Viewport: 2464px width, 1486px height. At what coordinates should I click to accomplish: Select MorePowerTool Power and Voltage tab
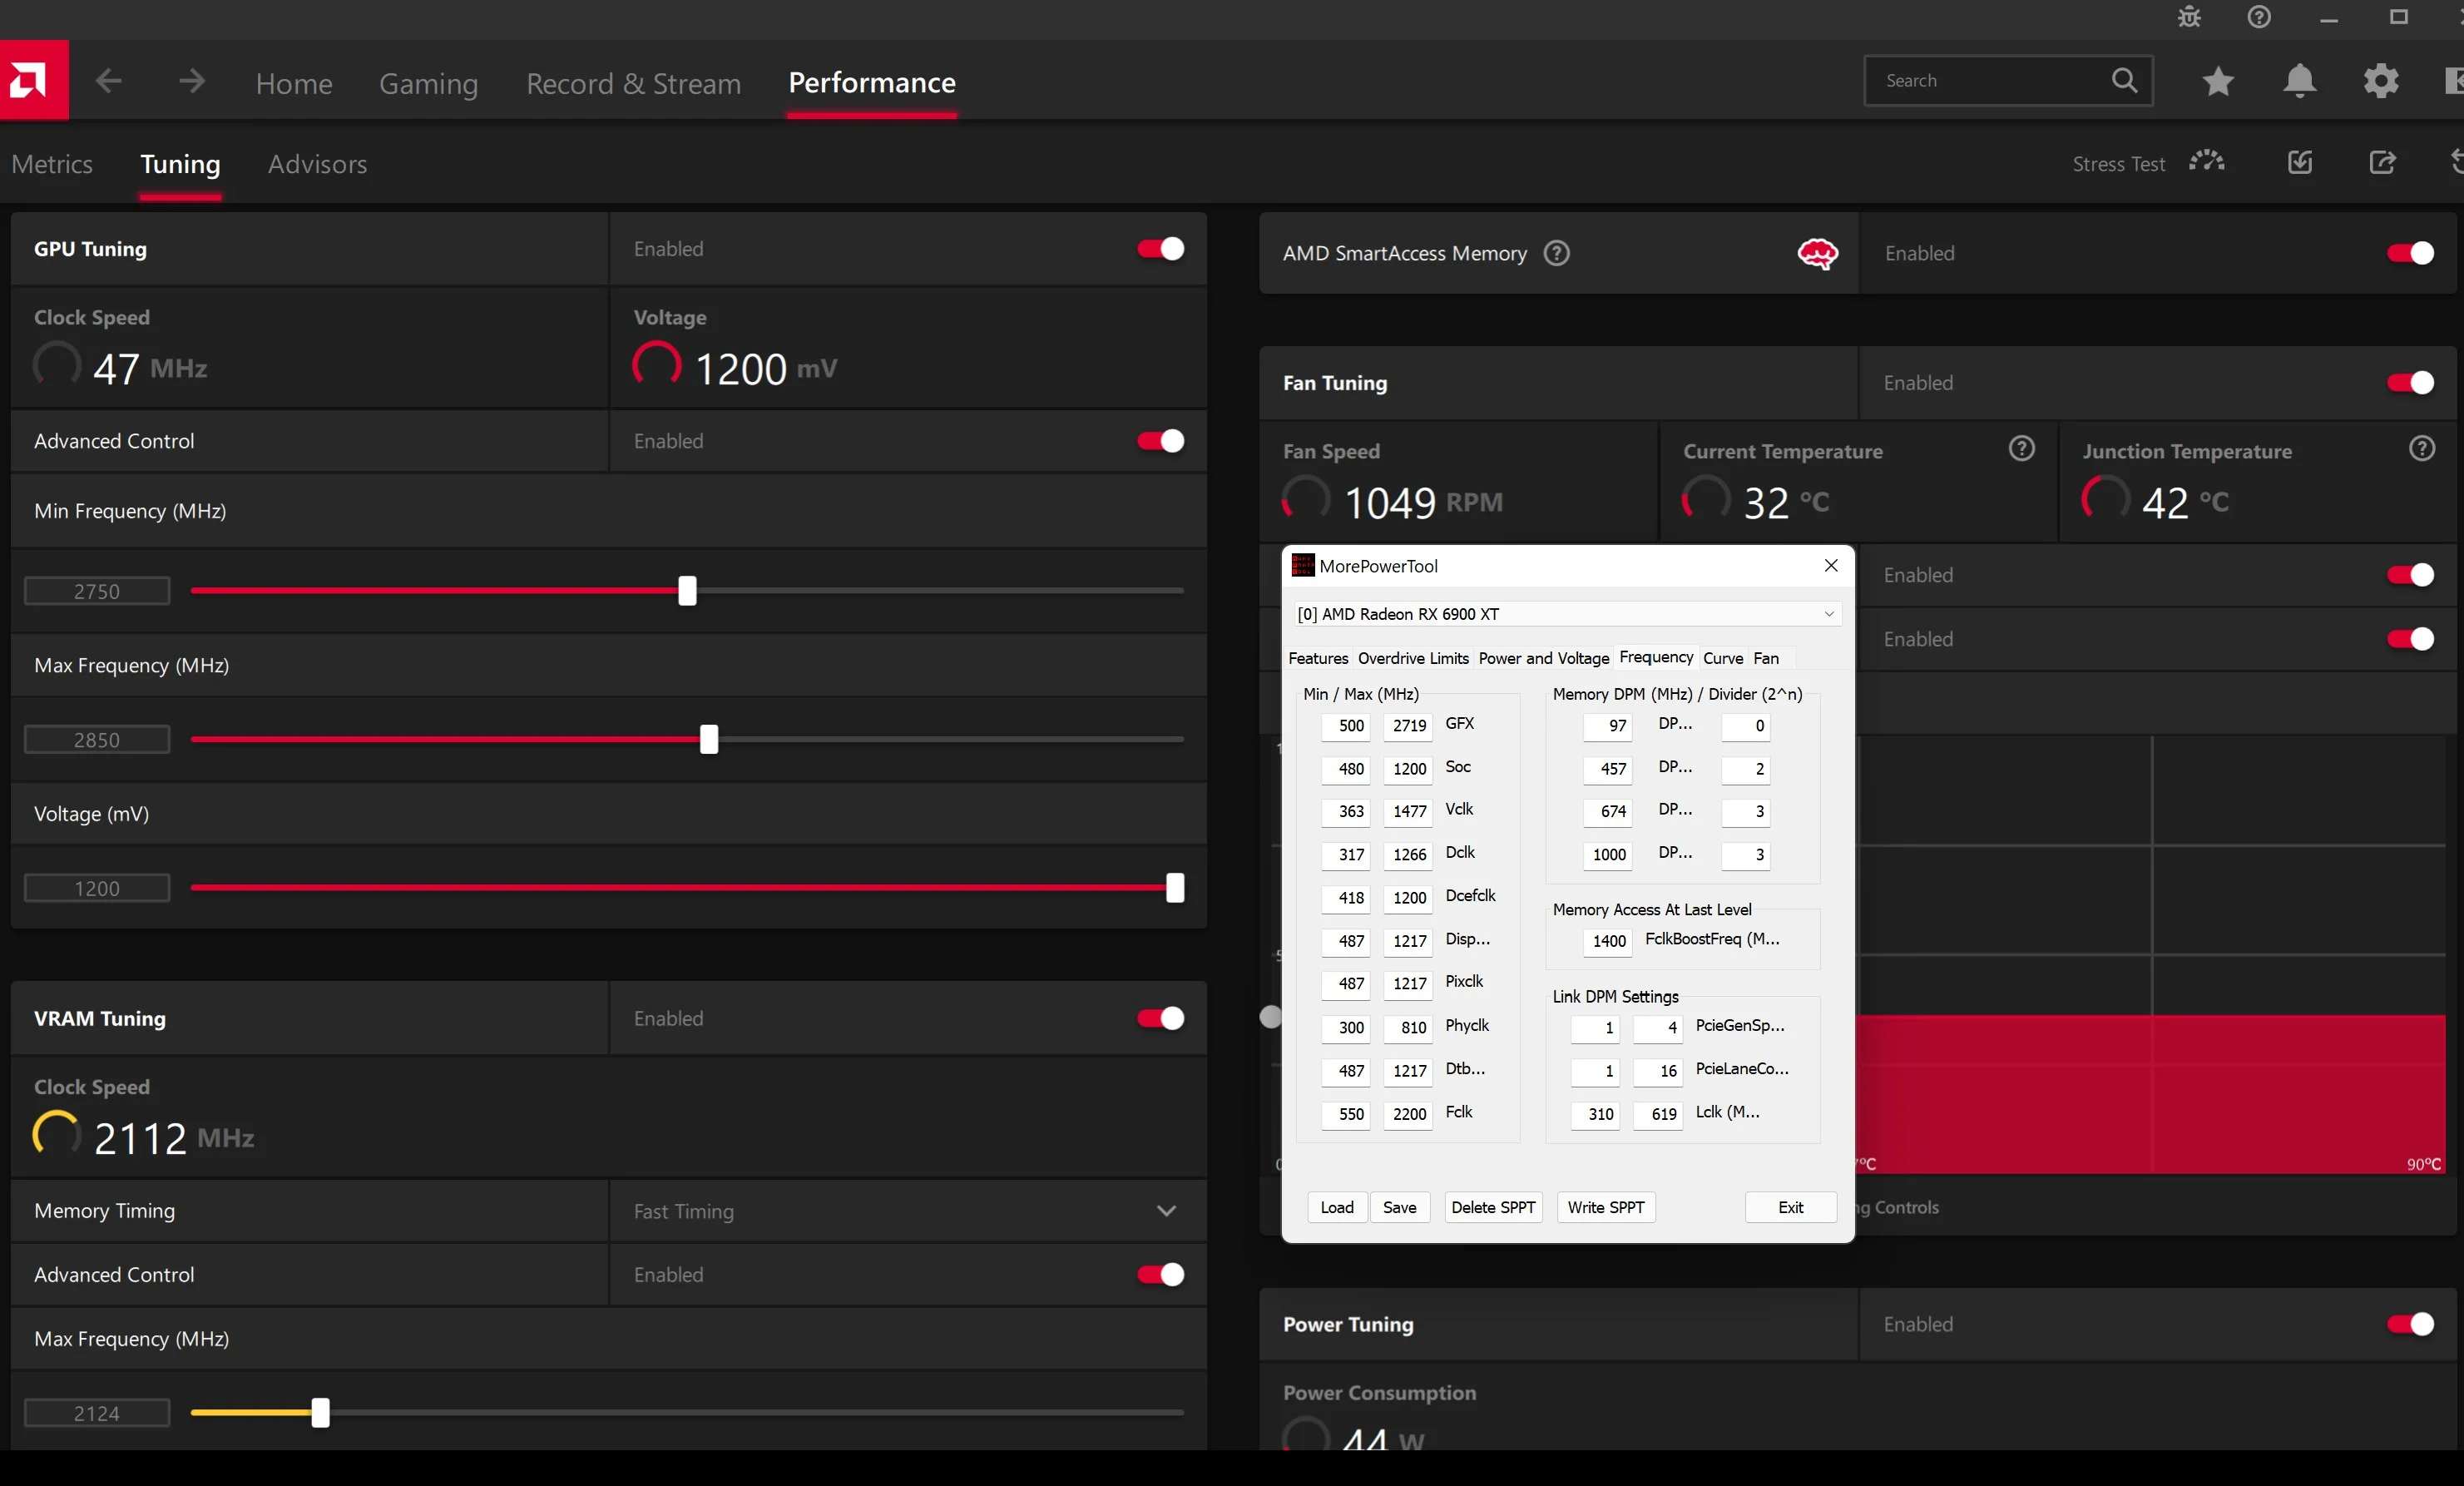click(1543, 658)
